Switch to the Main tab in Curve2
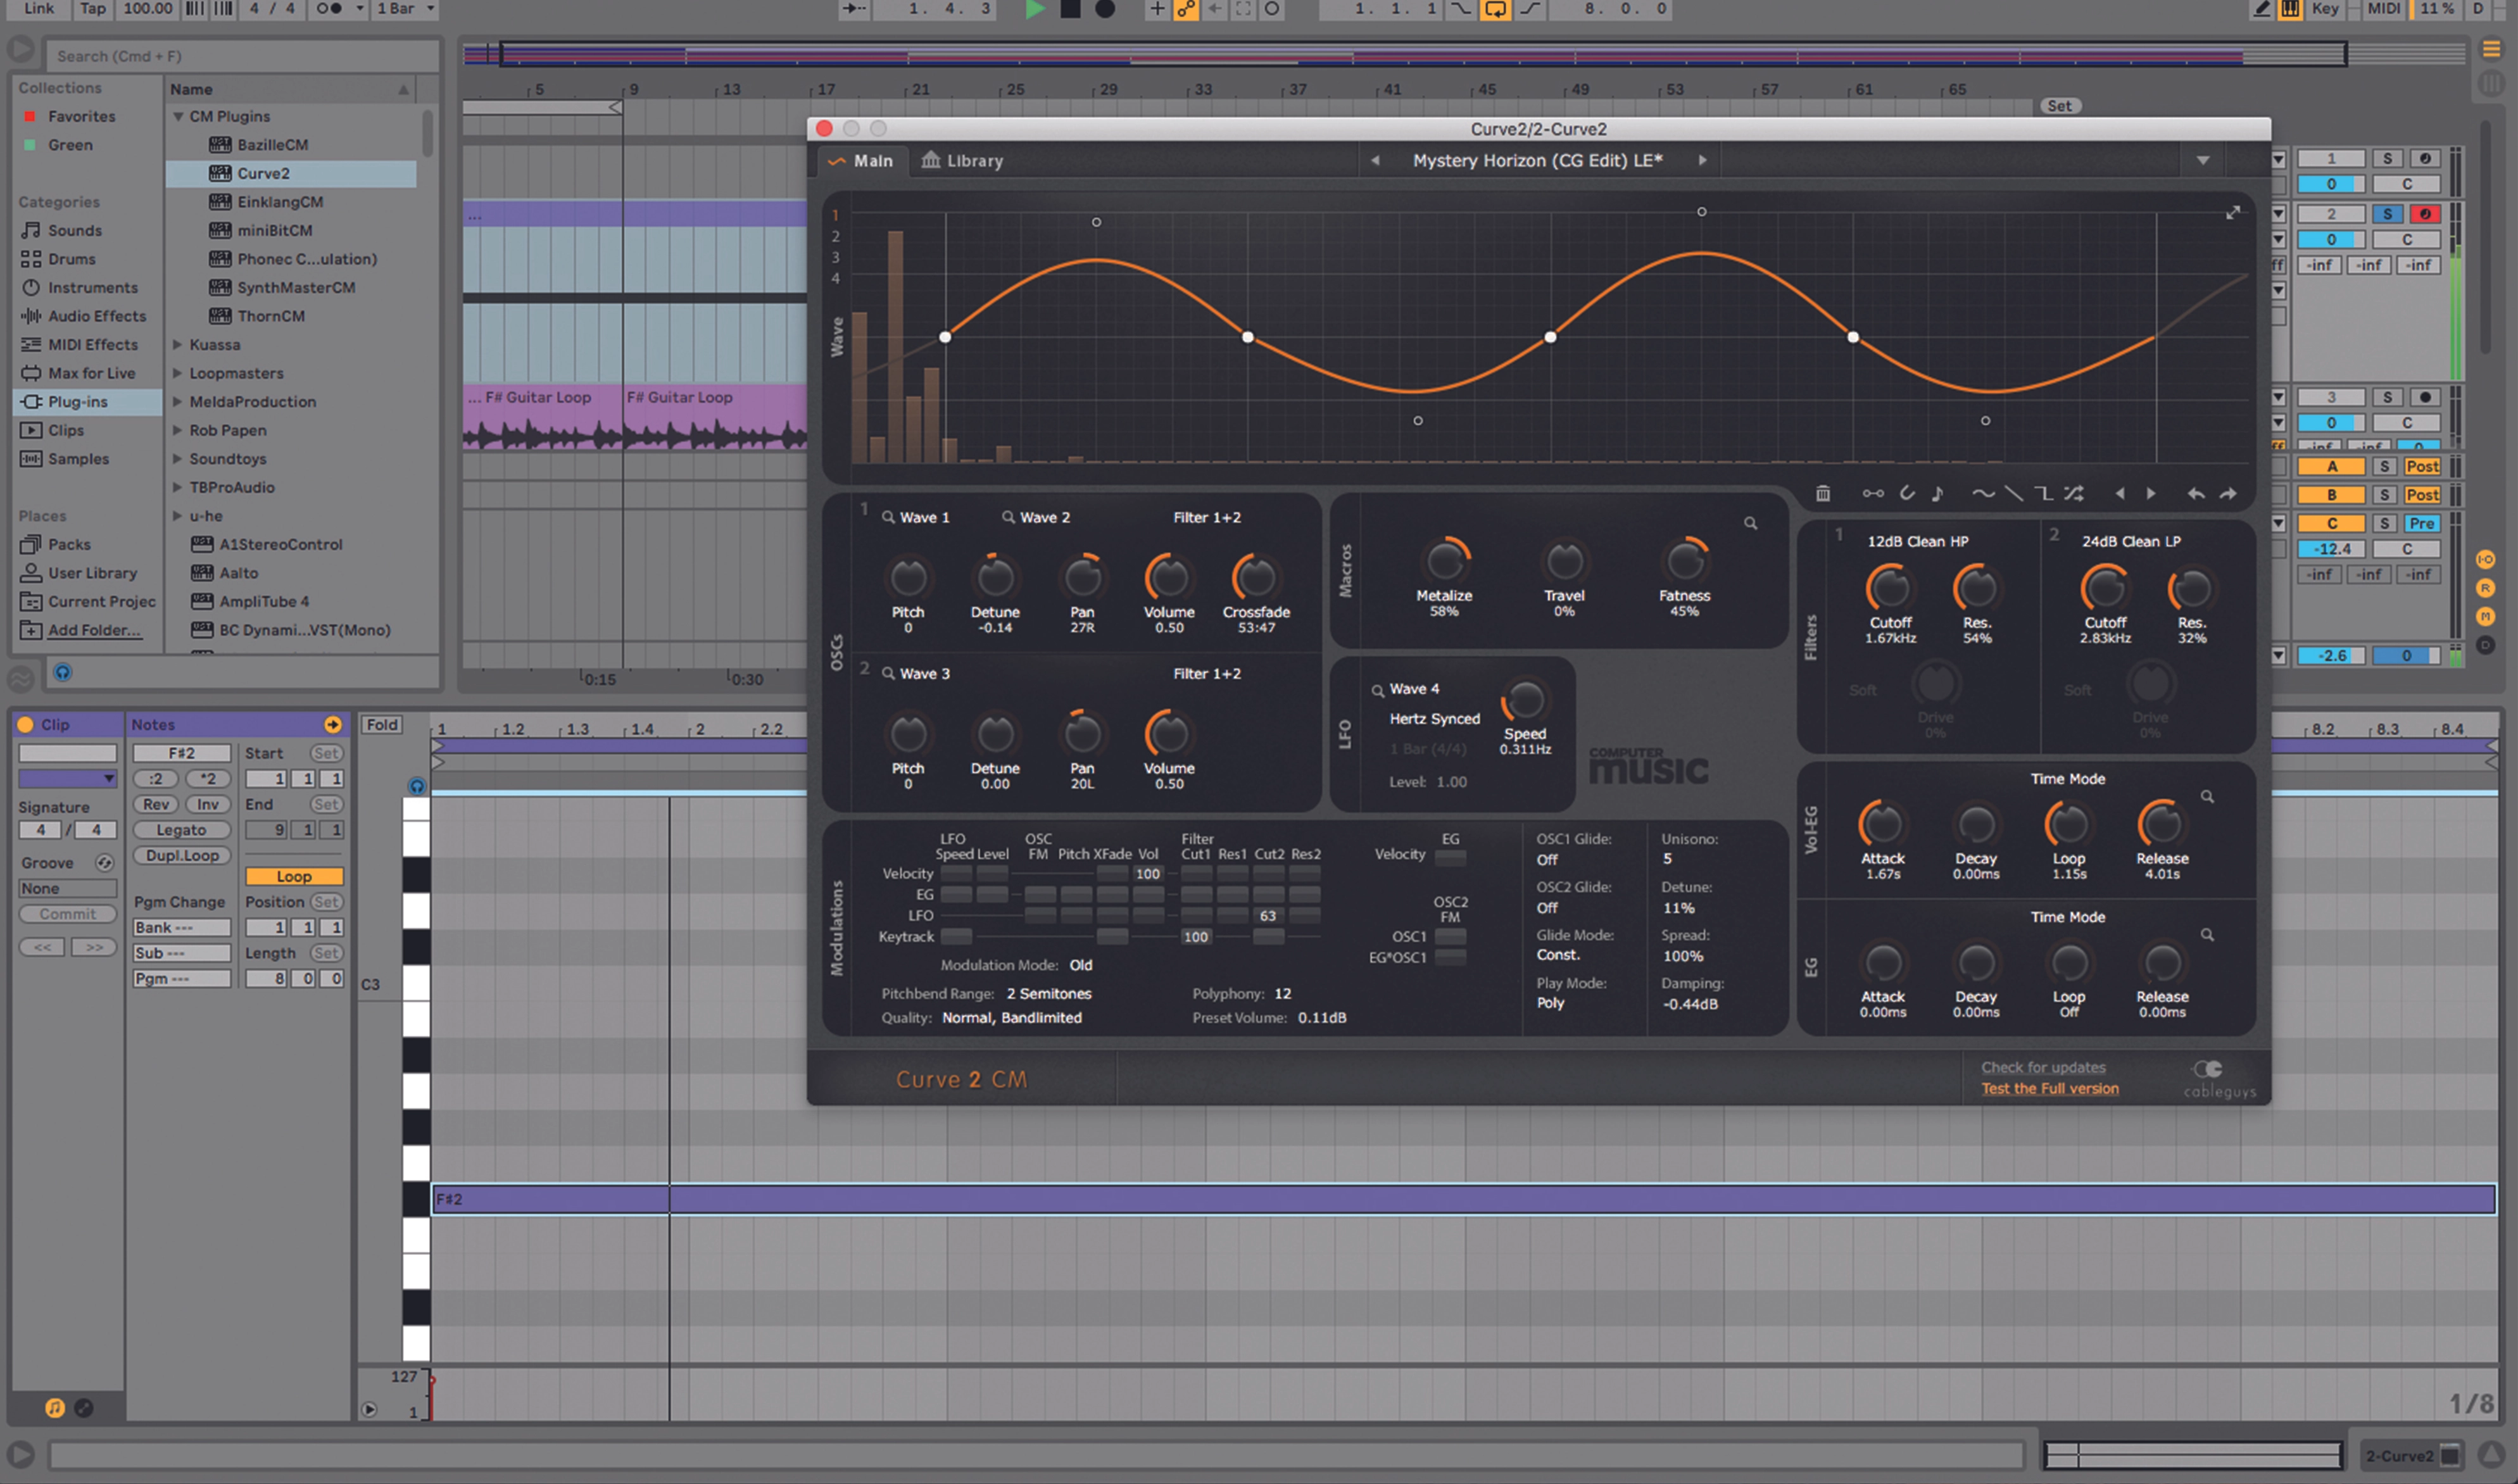The height and width of the screenshot is (1484, 2518). point(862,160)
